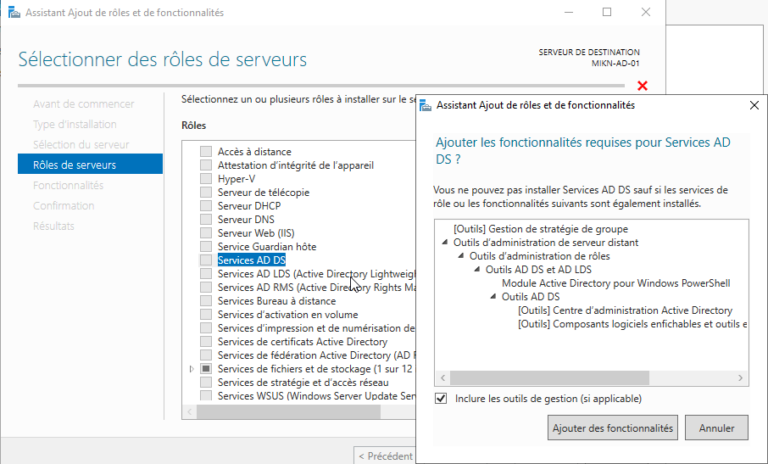Screen dimensions: 768x464
Task: Go to the Fonctionnalités step
Action: 68,185
